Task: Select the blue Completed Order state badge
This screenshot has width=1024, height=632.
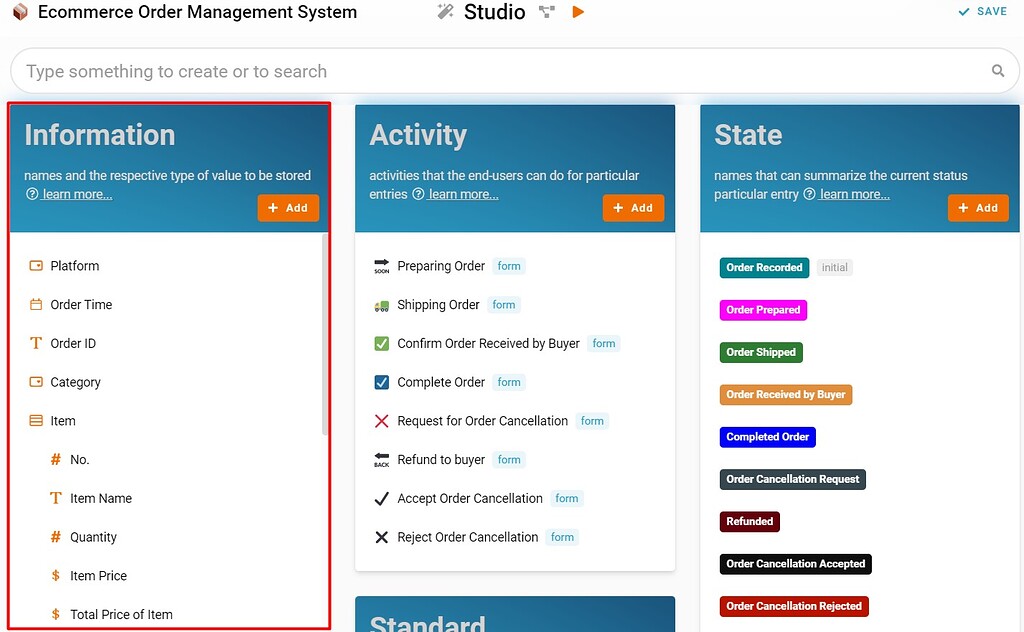Action: (767, 437)
